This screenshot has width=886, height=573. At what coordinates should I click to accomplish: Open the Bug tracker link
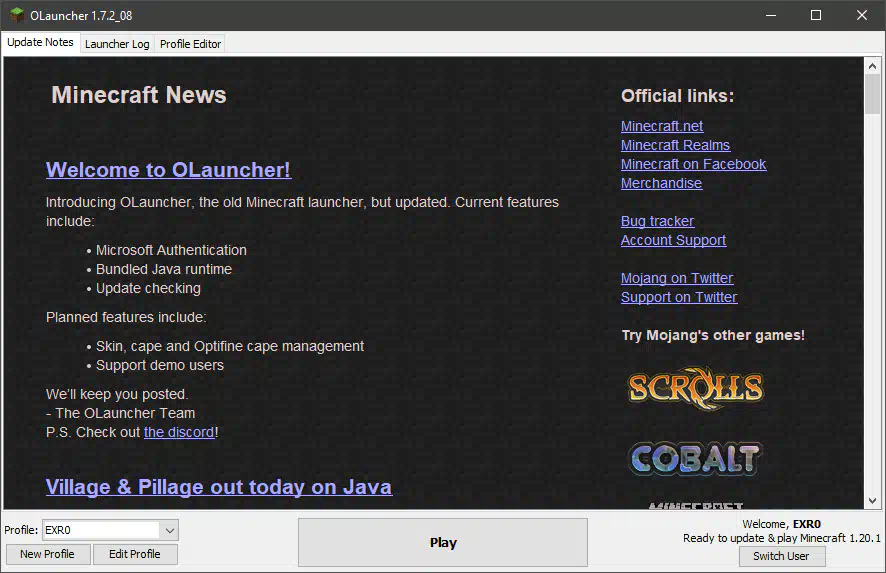point(657,222)
